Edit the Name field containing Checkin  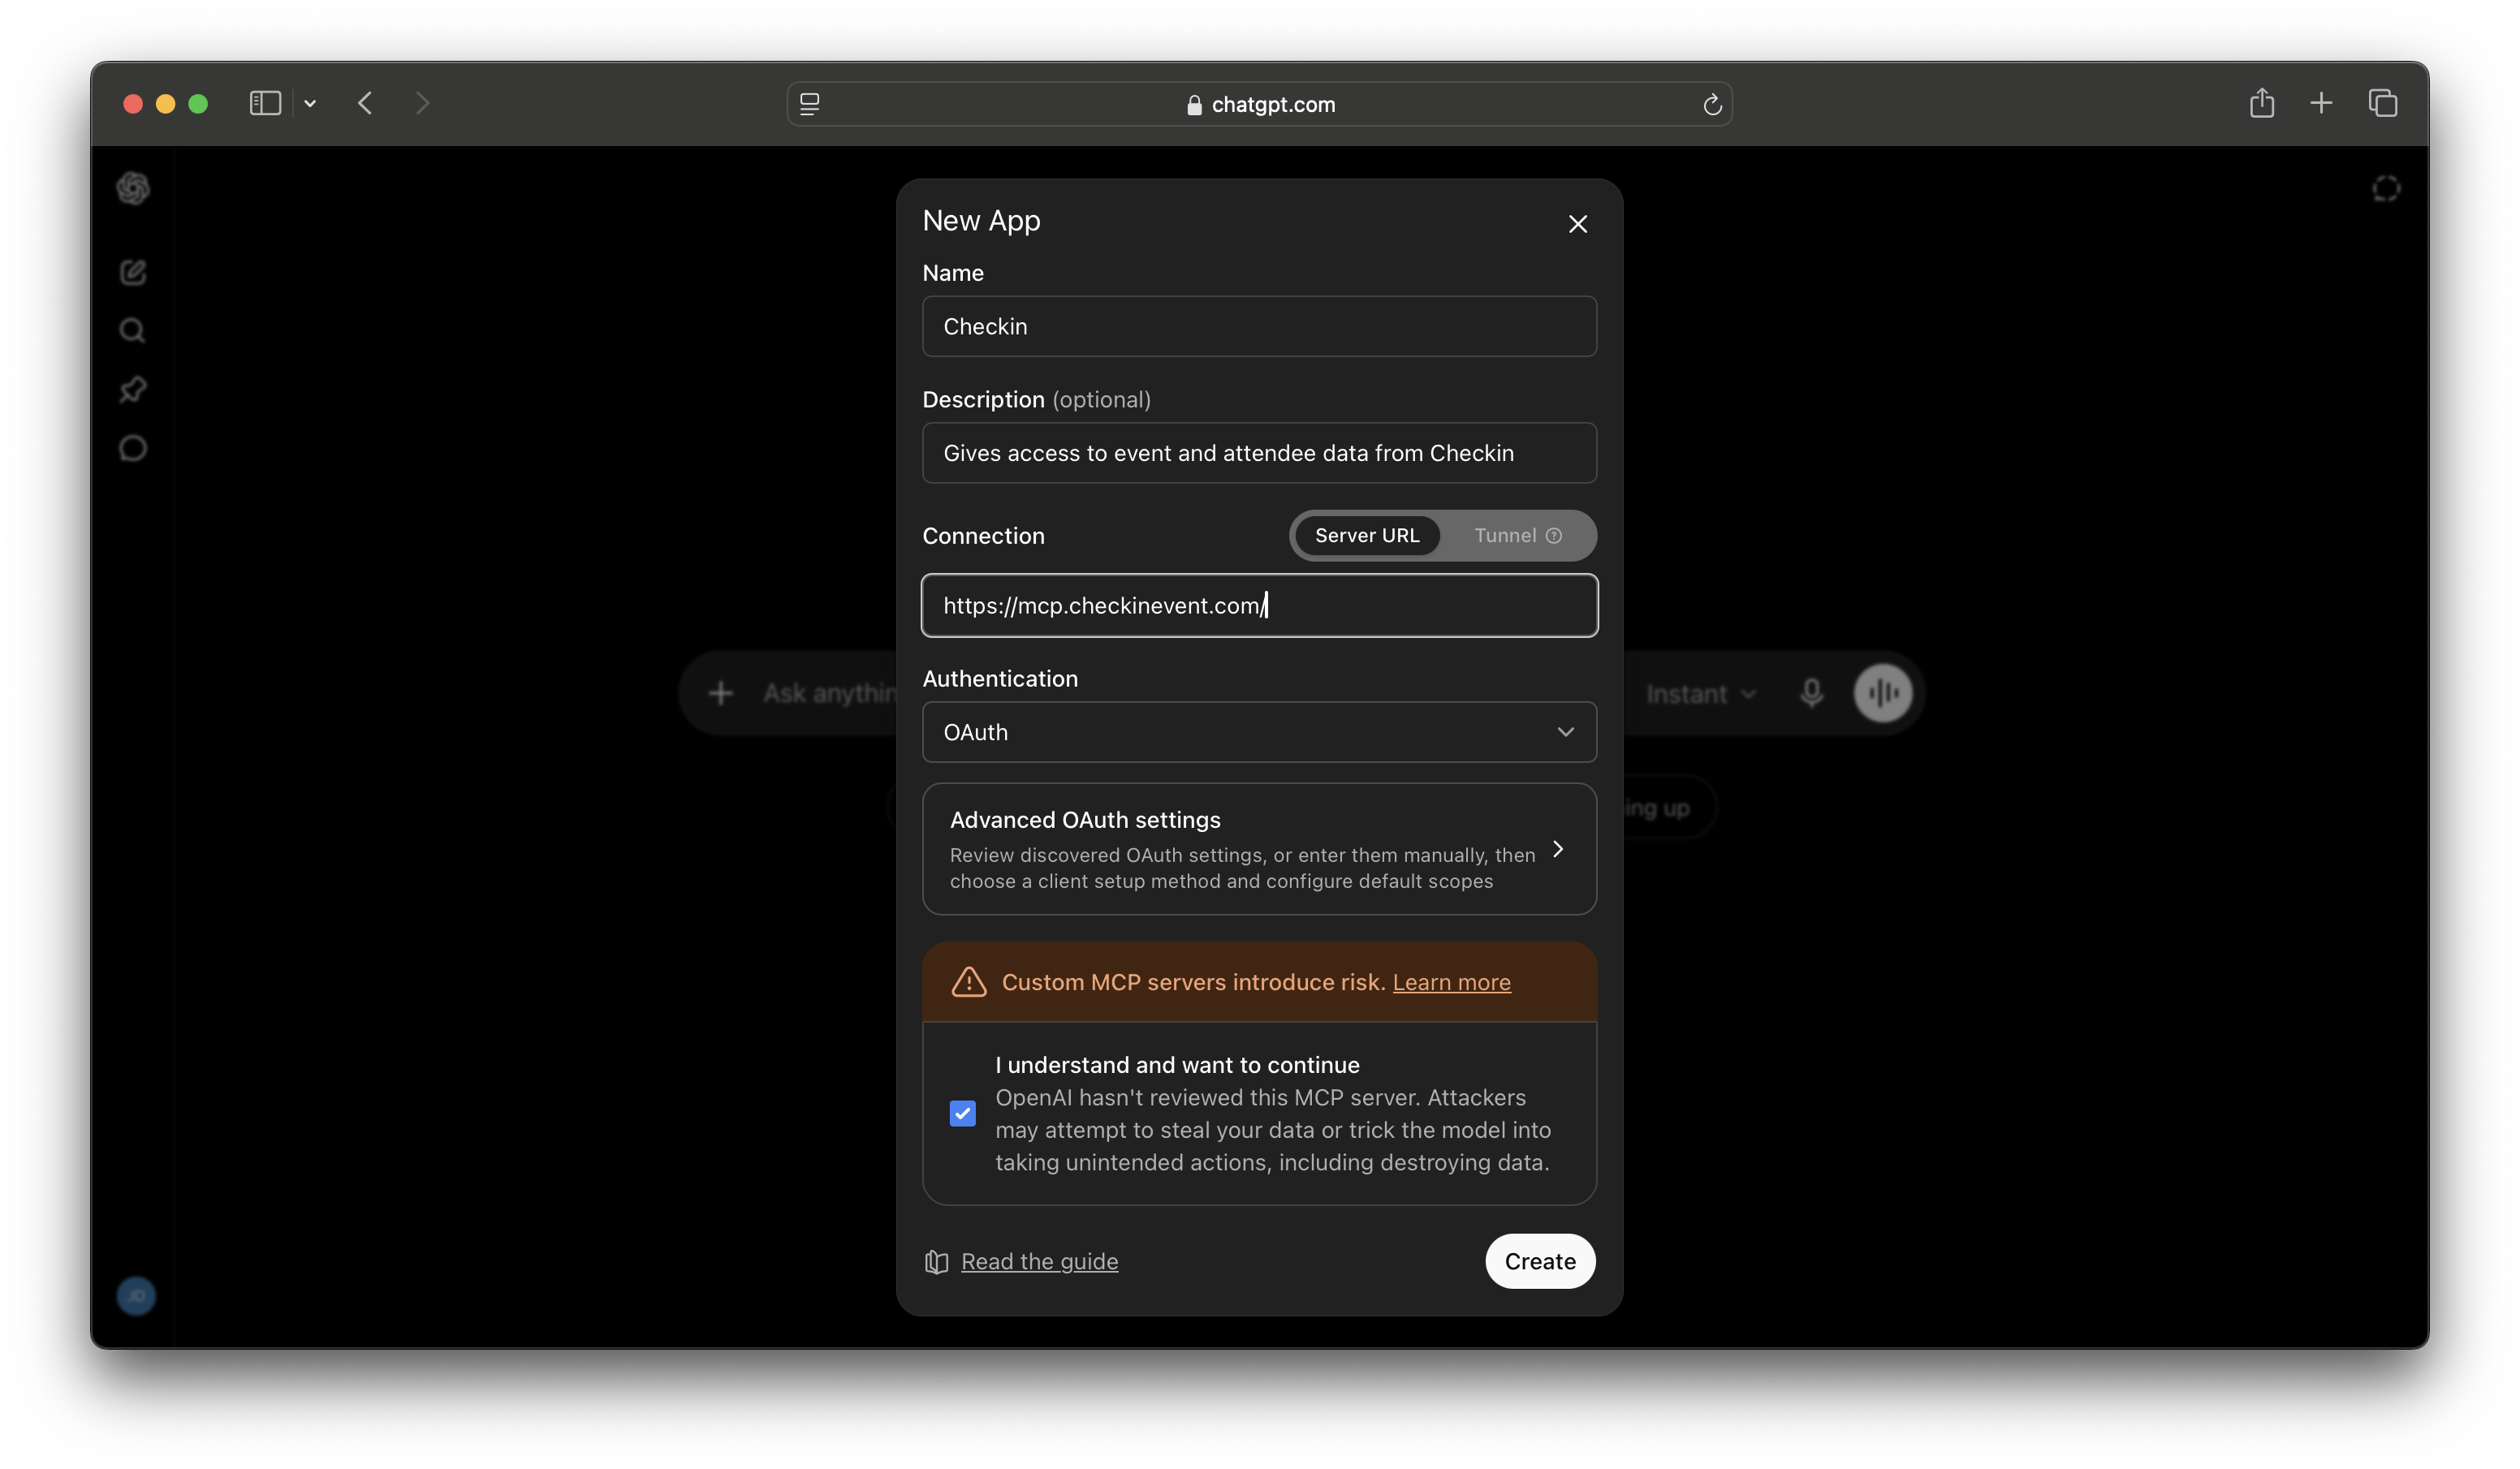coord(1259,326)
